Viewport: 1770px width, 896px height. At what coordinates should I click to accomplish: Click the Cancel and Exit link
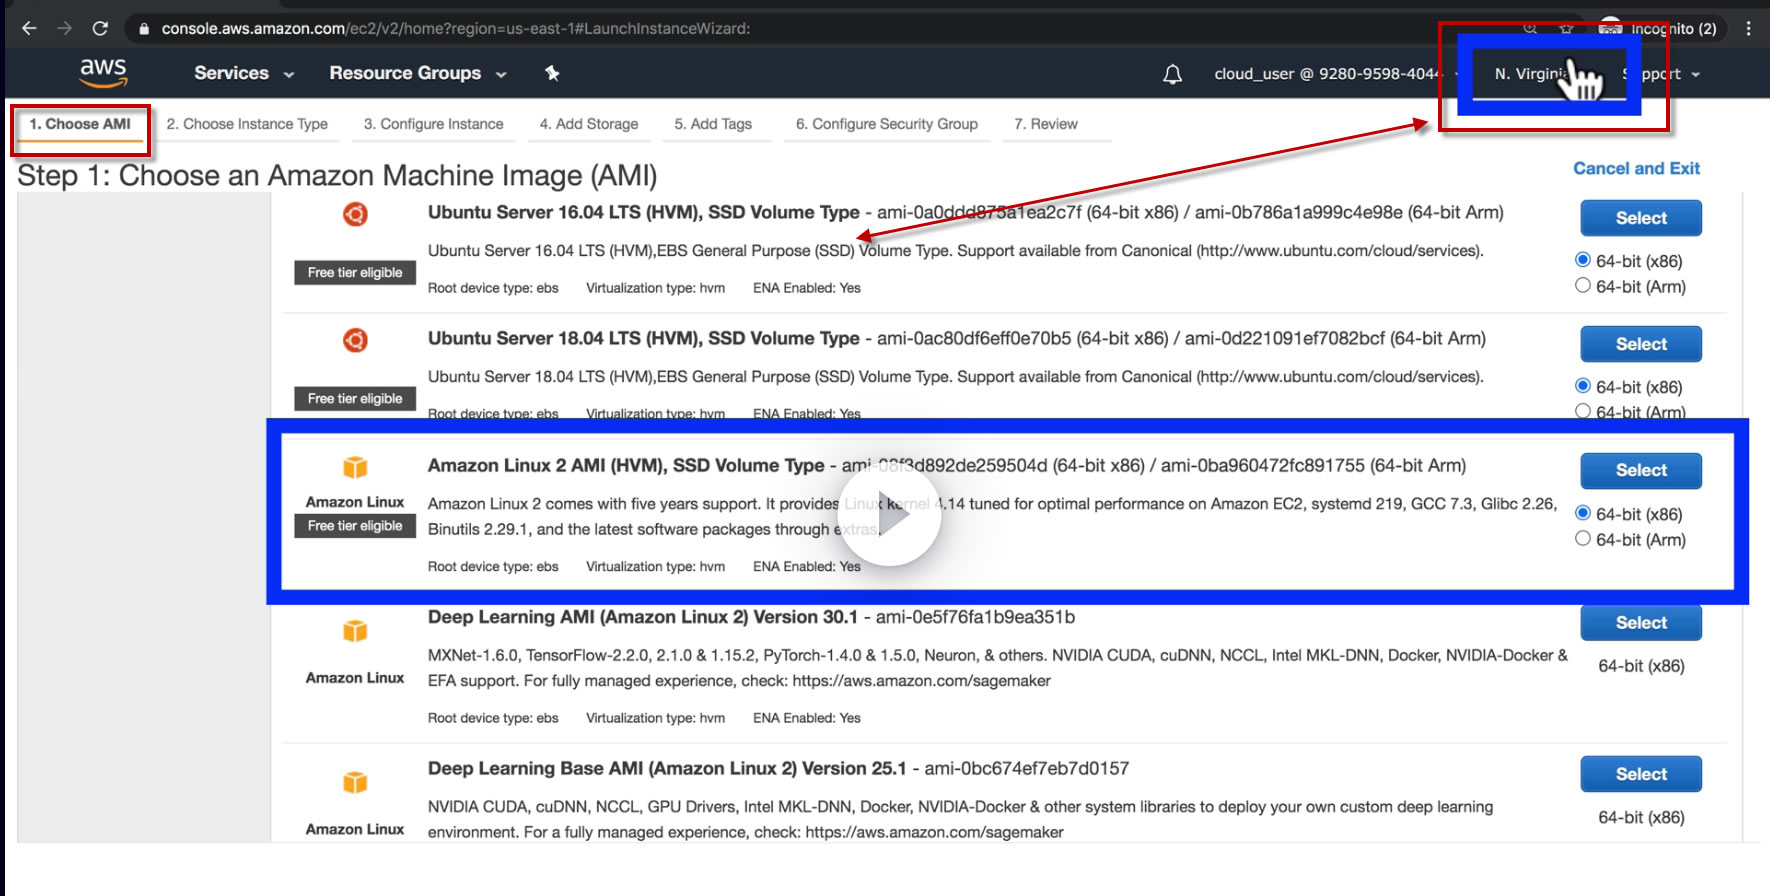click(x=1636, y=168)
